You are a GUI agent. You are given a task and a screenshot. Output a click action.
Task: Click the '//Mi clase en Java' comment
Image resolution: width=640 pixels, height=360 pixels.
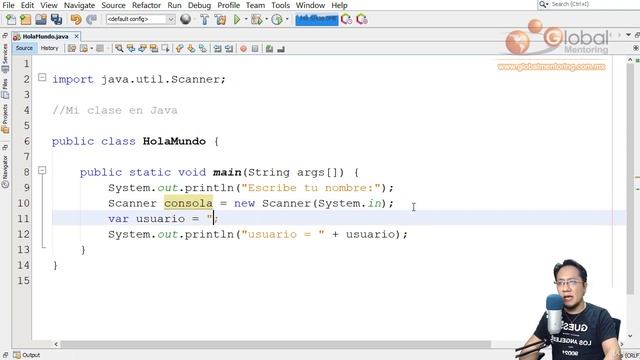(x=115, y=110)
